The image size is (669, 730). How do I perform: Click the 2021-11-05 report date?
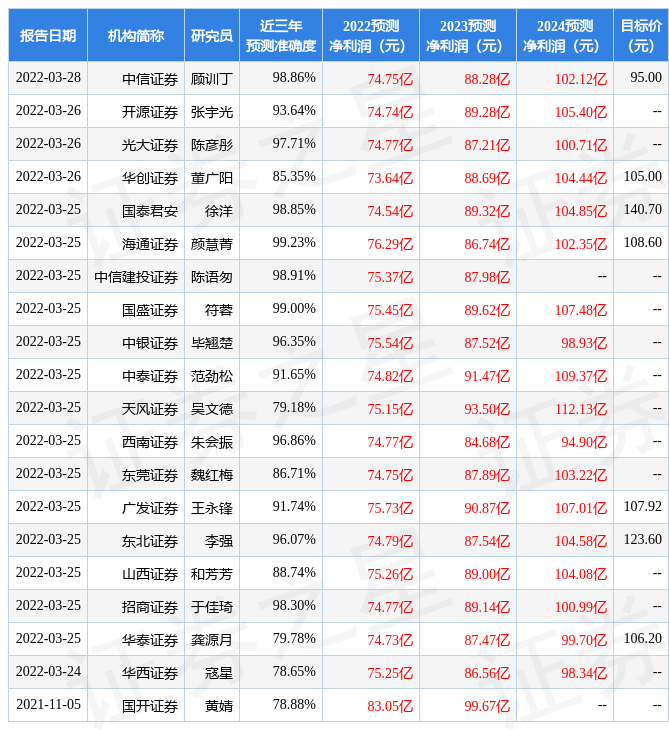pos(48,704)
